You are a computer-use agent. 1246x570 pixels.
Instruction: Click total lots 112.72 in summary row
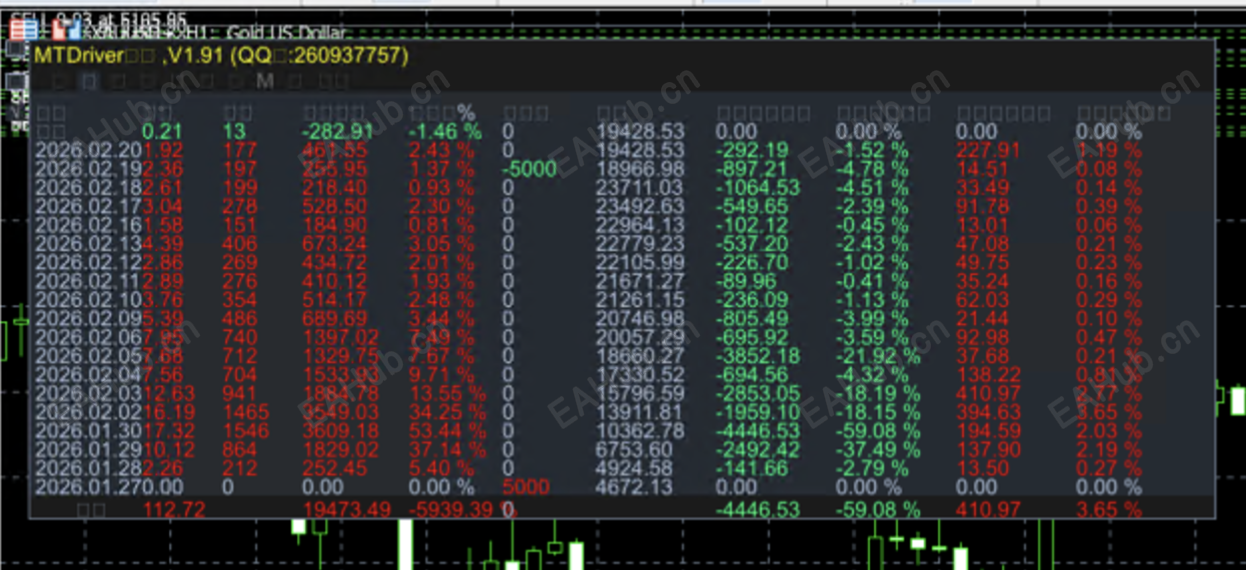pos(174,511)
